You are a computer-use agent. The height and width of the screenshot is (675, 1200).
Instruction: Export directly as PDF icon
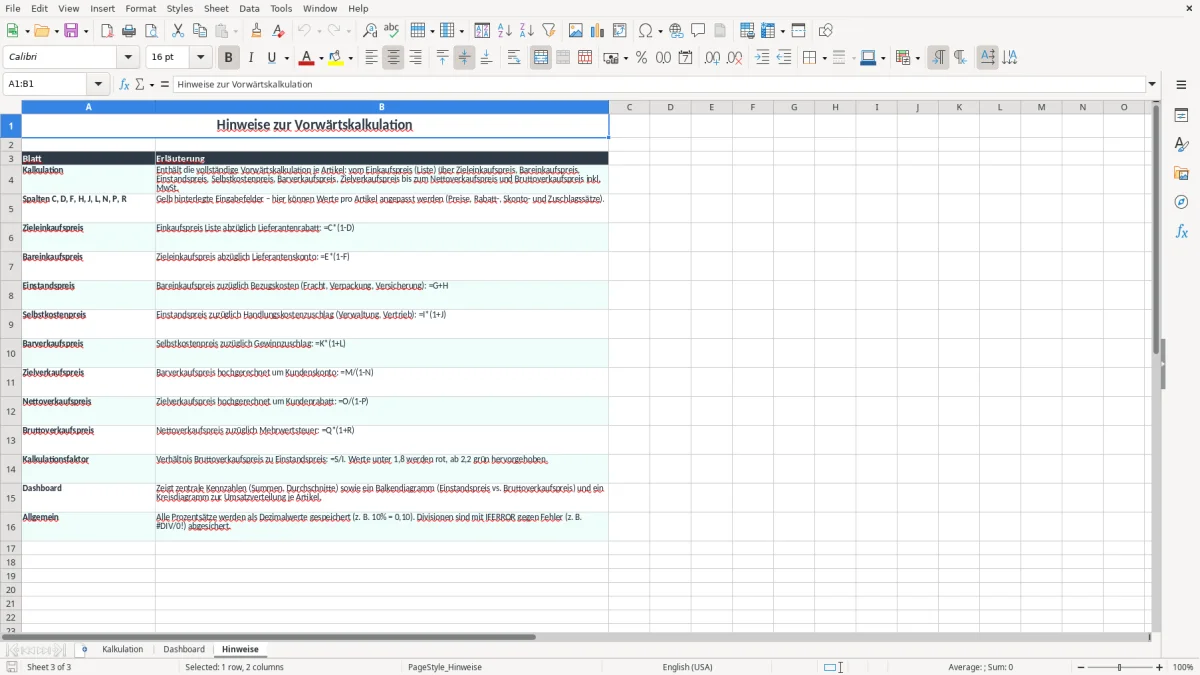pyautogui.click(x=107, y=31)
